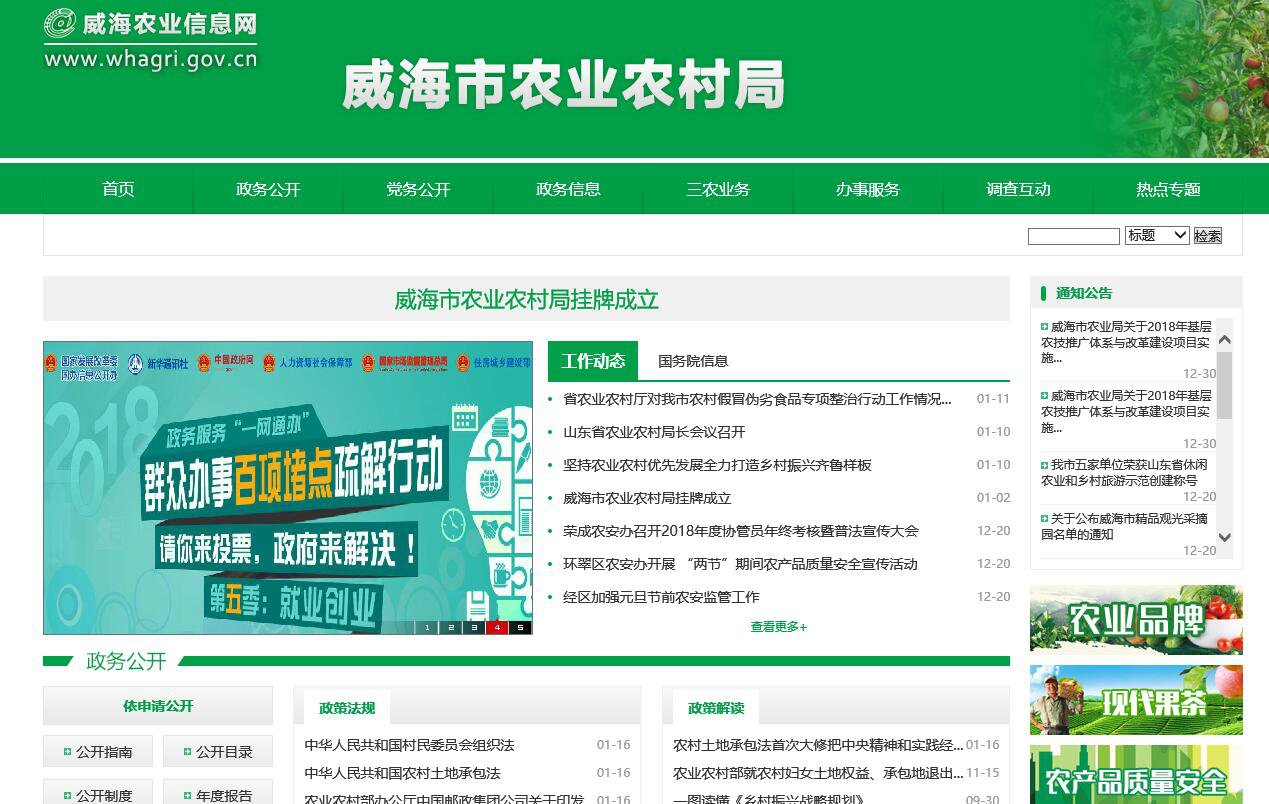This screenshot has height=804, width=1269.
Task: Select the 政策解读 tab
Action: point(716,708)
